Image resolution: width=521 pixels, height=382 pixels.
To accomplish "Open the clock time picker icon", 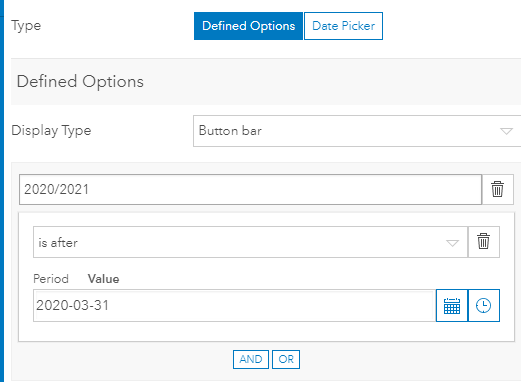I will (x=484, y=306).
